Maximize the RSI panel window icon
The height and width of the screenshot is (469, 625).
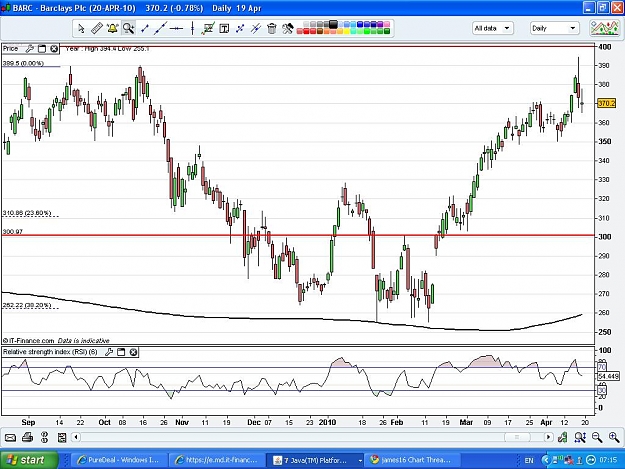(x=121, y=352)
